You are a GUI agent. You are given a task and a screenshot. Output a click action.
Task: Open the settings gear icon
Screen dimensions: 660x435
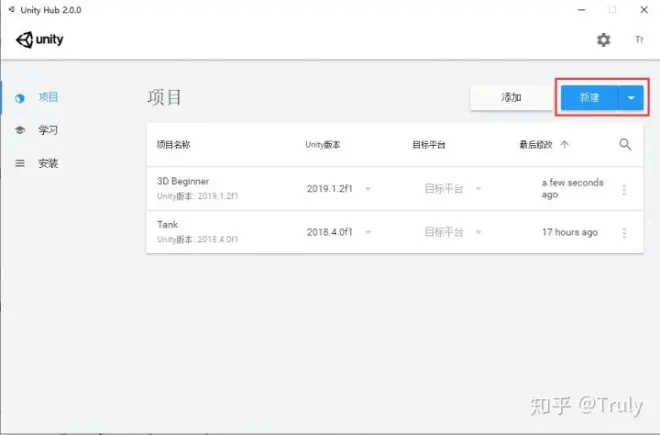pyautogui.click(x=604, y=40)
